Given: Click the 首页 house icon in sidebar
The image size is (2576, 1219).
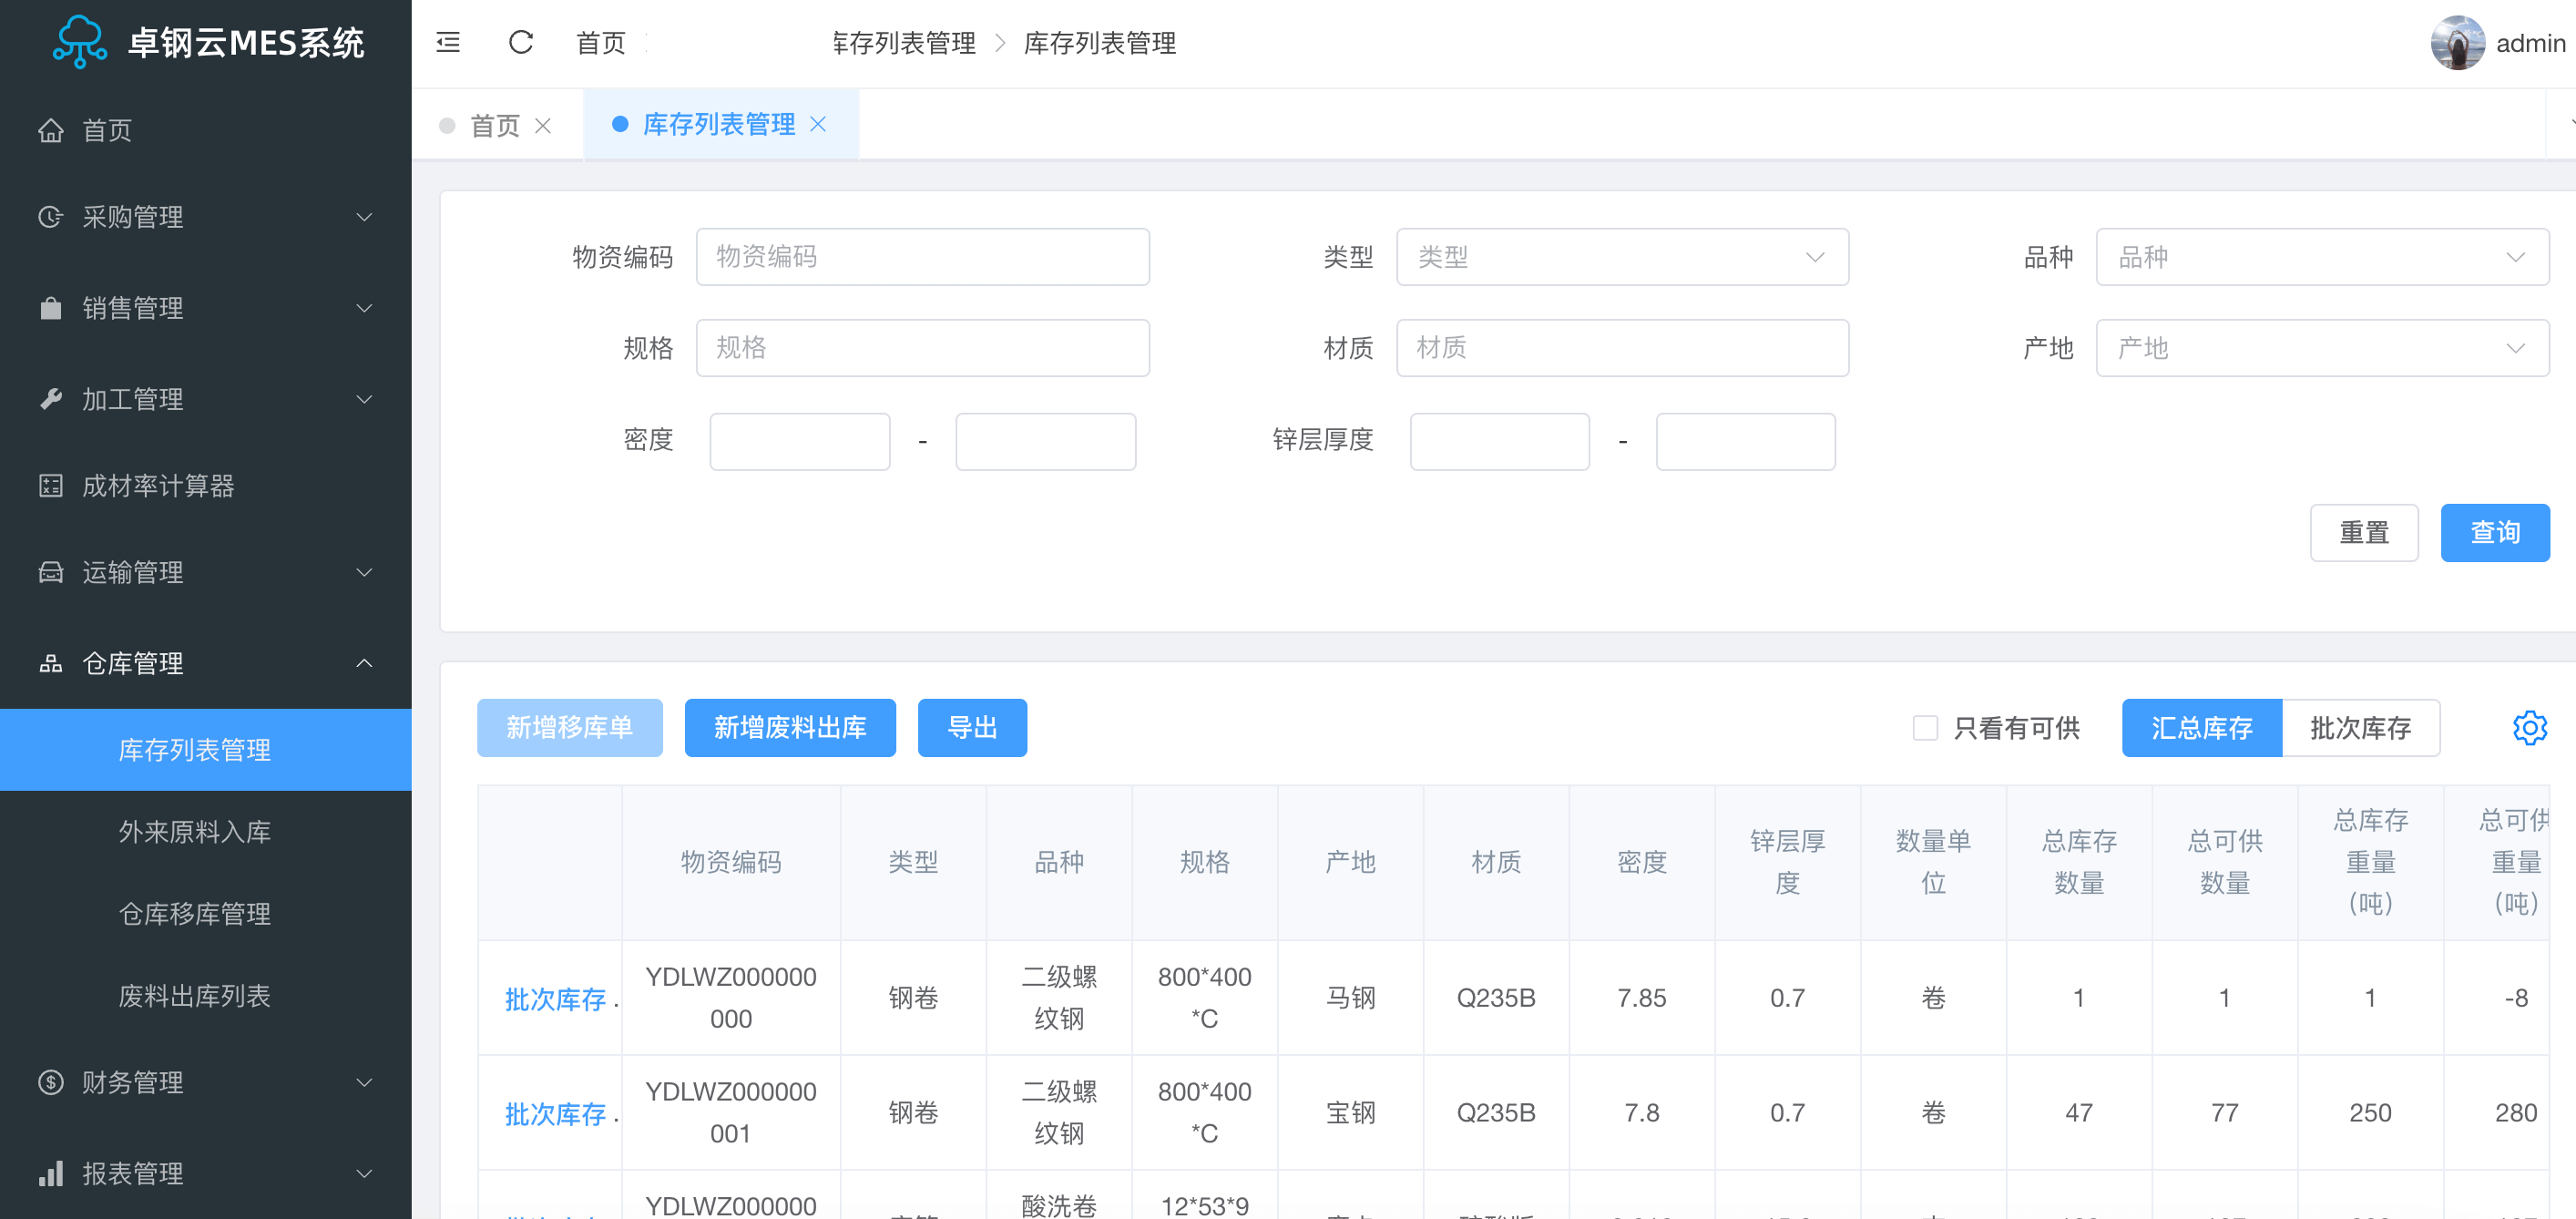Looking at the screenshot, I should point(51,130).
